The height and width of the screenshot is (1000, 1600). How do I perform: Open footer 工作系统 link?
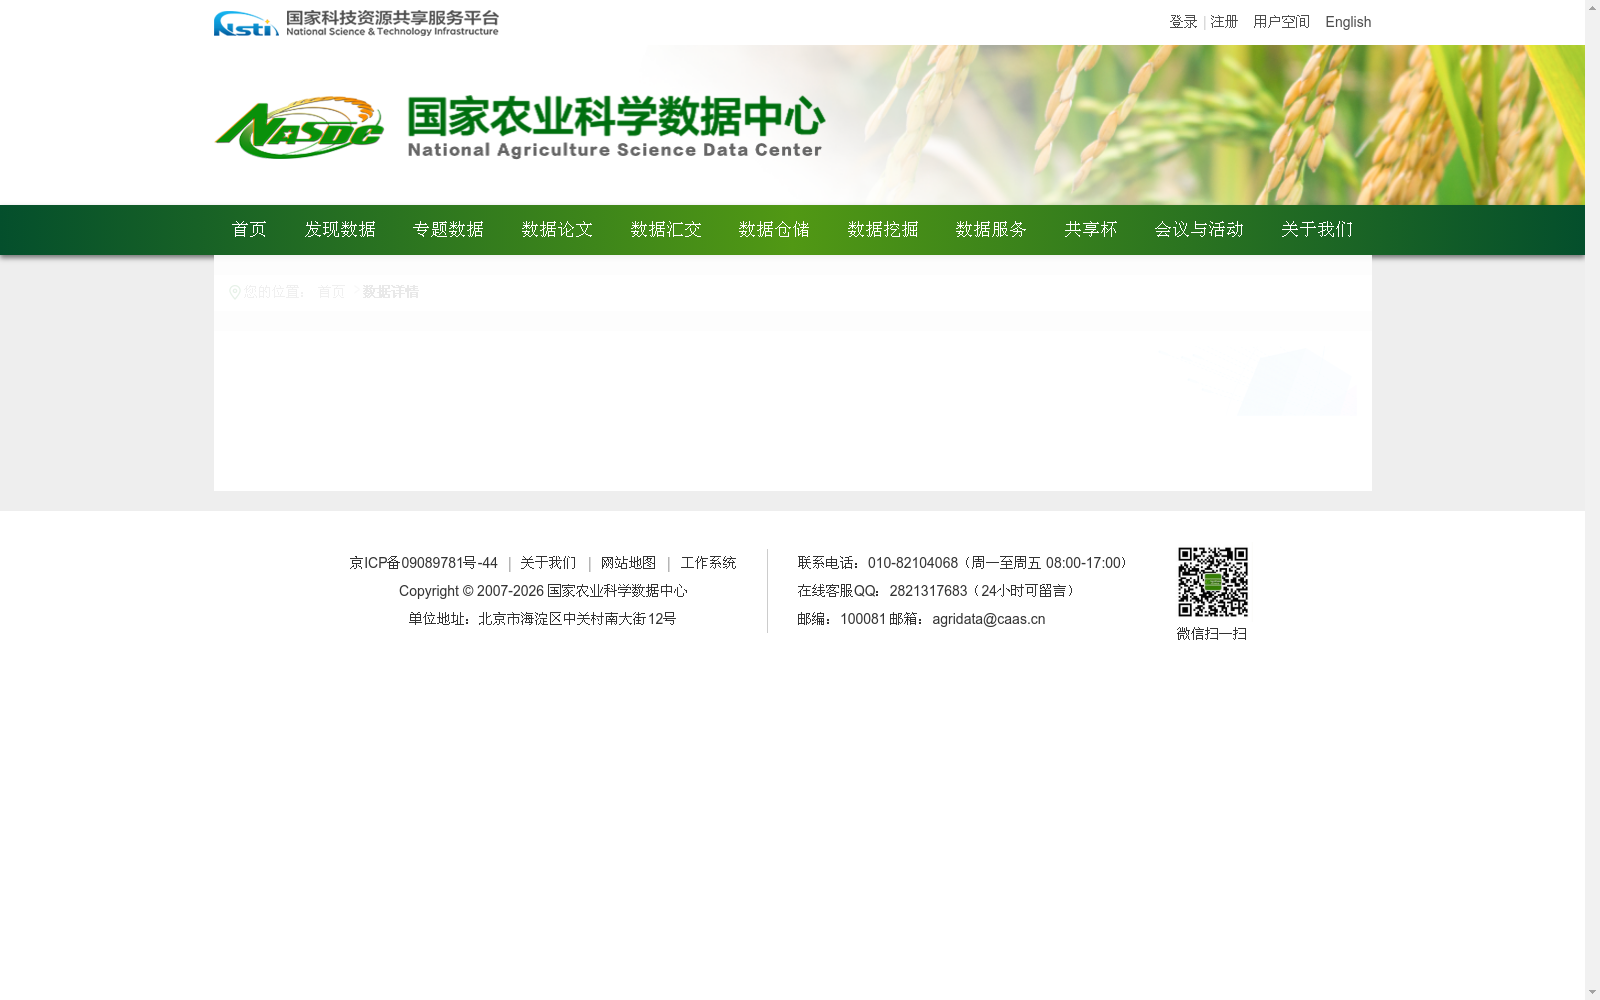pyautogui.click(x=708, y=563)
